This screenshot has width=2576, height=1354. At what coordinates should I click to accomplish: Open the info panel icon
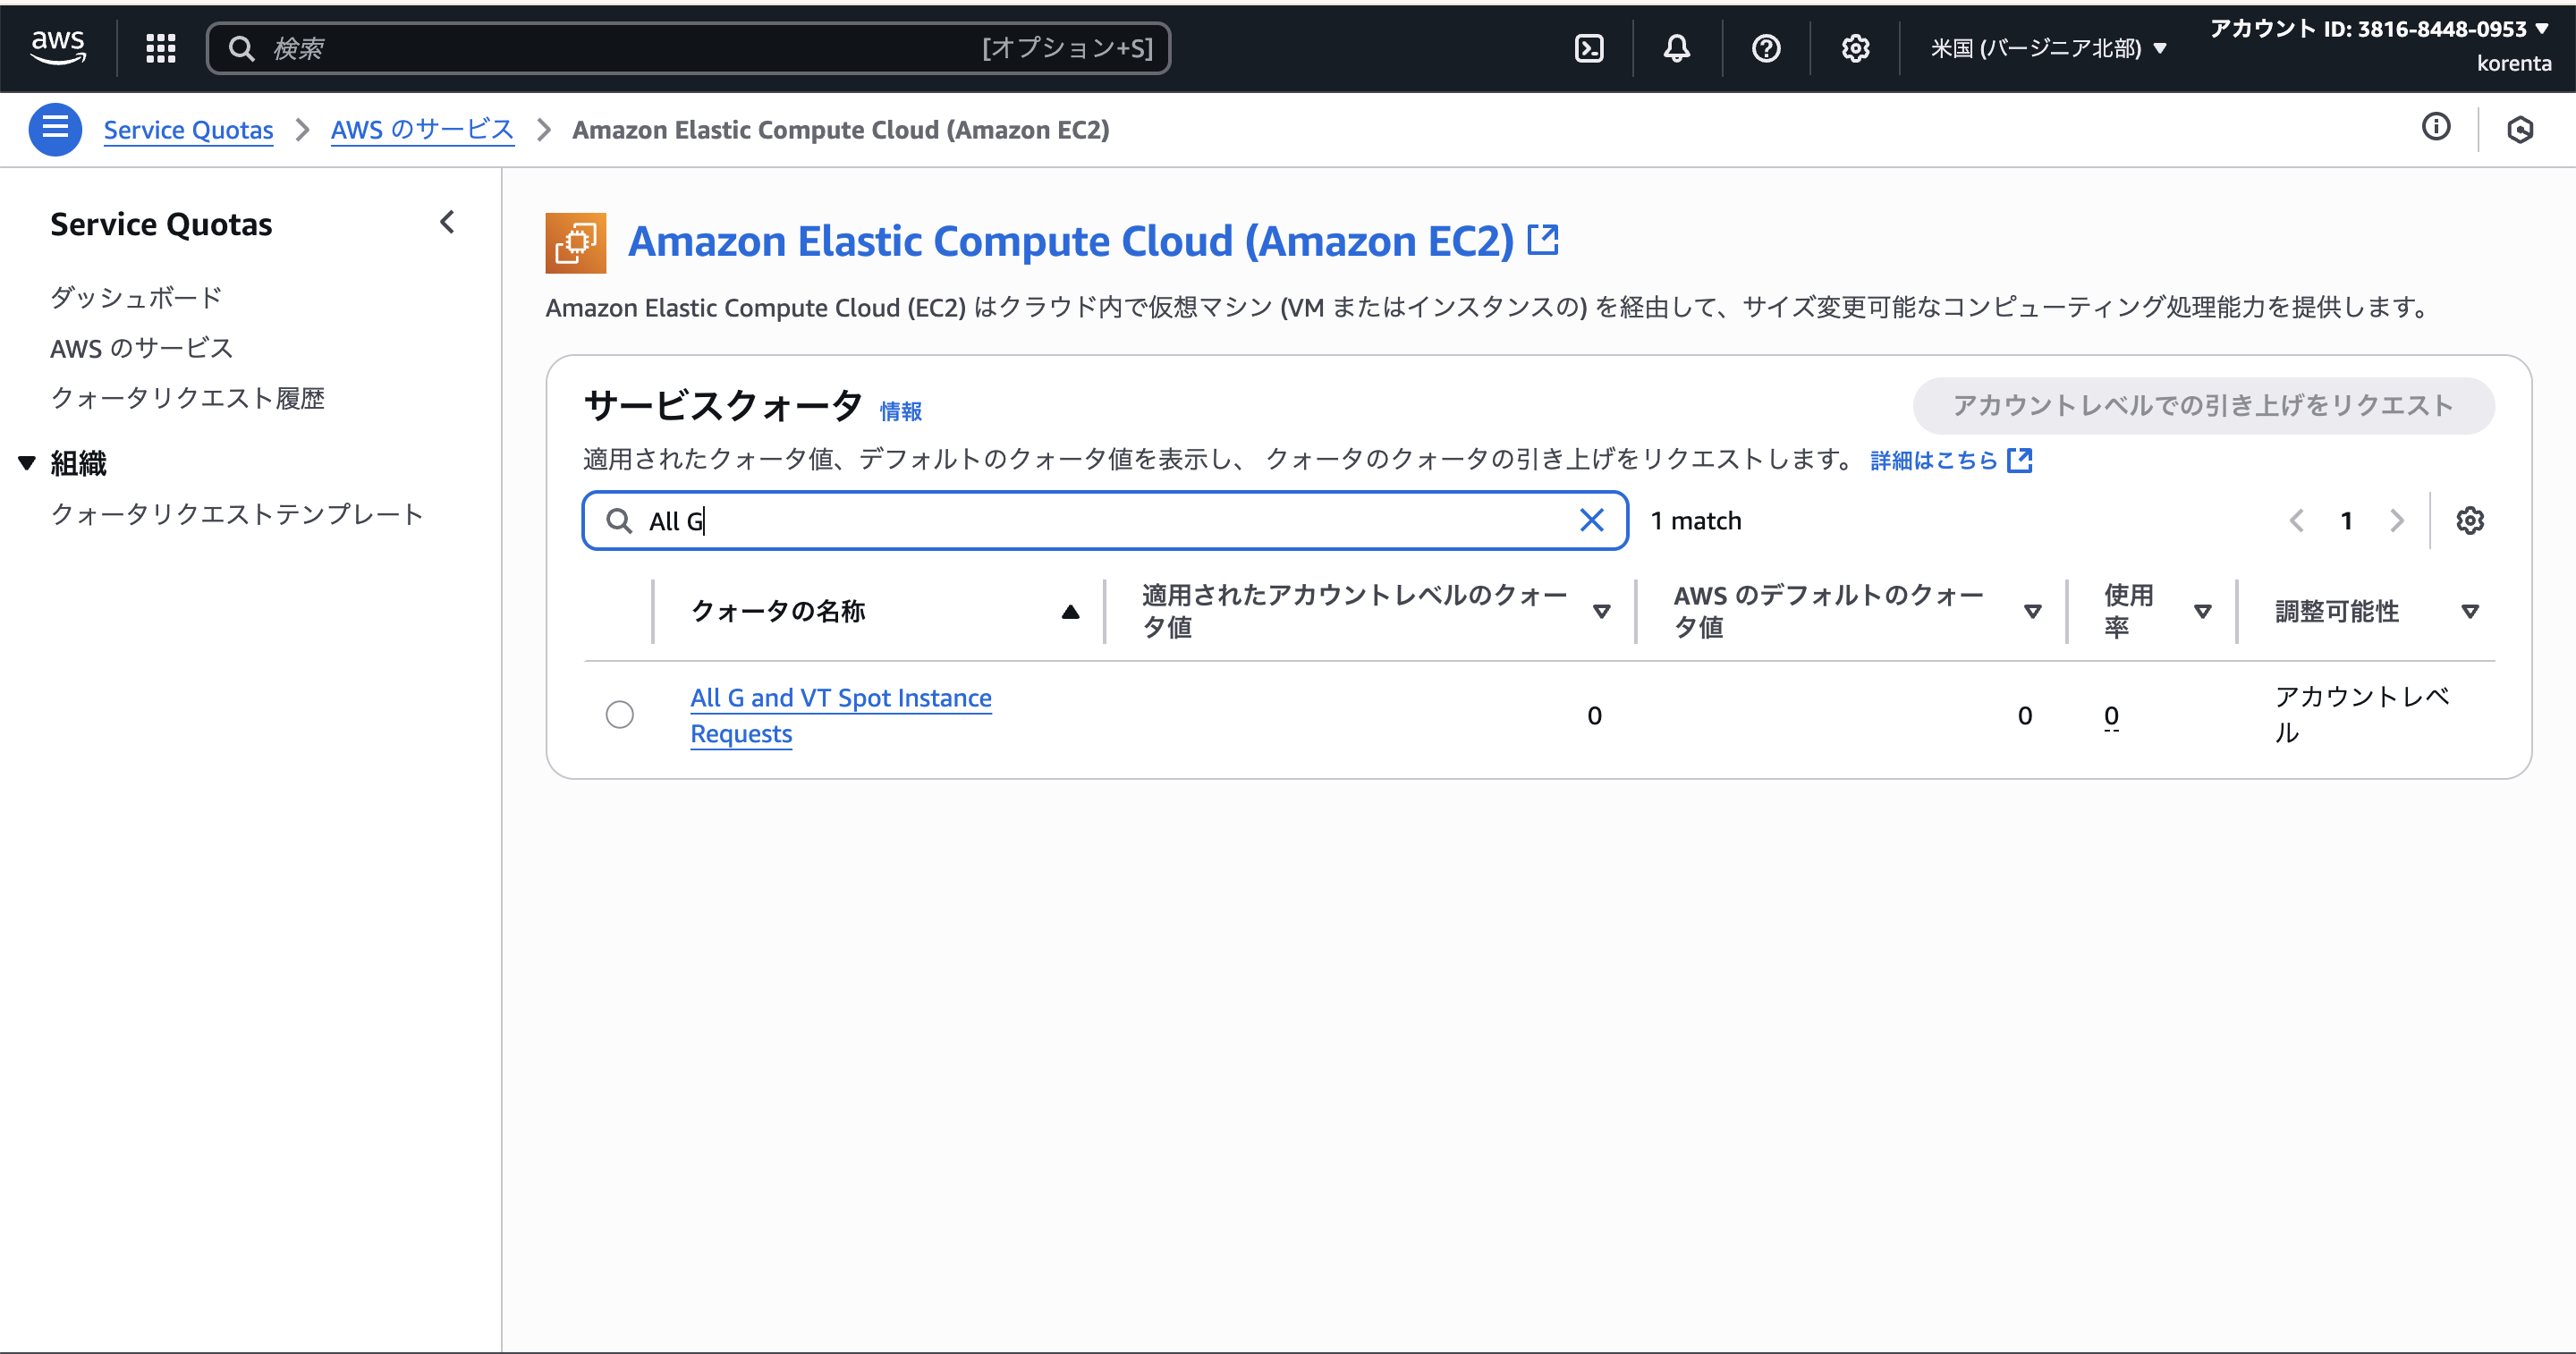coord(2436,127)
